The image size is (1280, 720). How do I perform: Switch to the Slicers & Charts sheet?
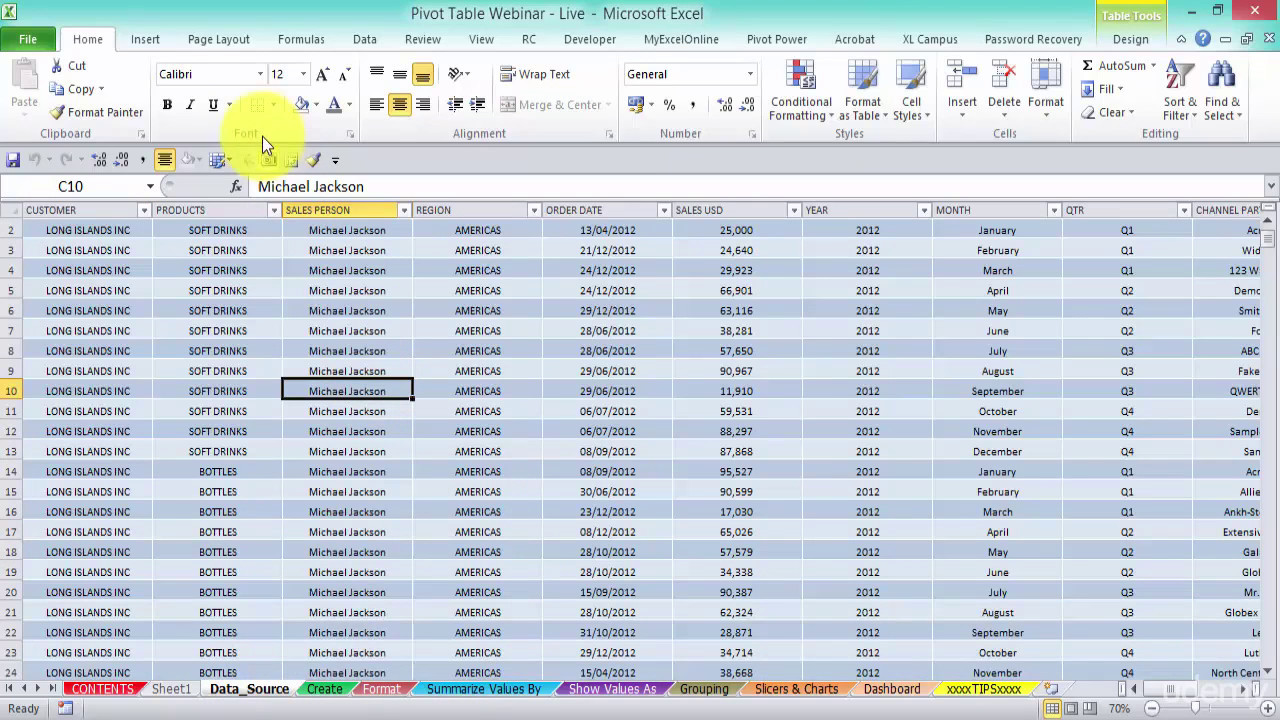[797, 689]
